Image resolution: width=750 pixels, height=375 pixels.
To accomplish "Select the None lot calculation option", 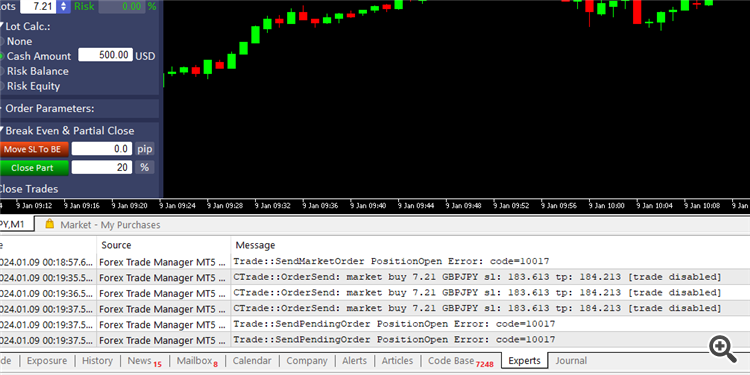I will [x=19, y=42].
